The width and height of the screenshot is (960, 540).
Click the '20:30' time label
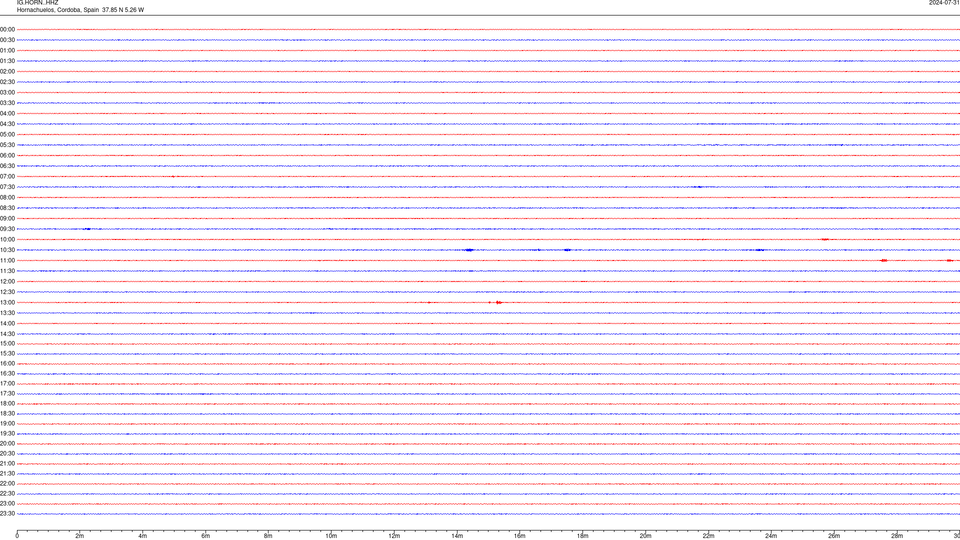pos(7,454)
